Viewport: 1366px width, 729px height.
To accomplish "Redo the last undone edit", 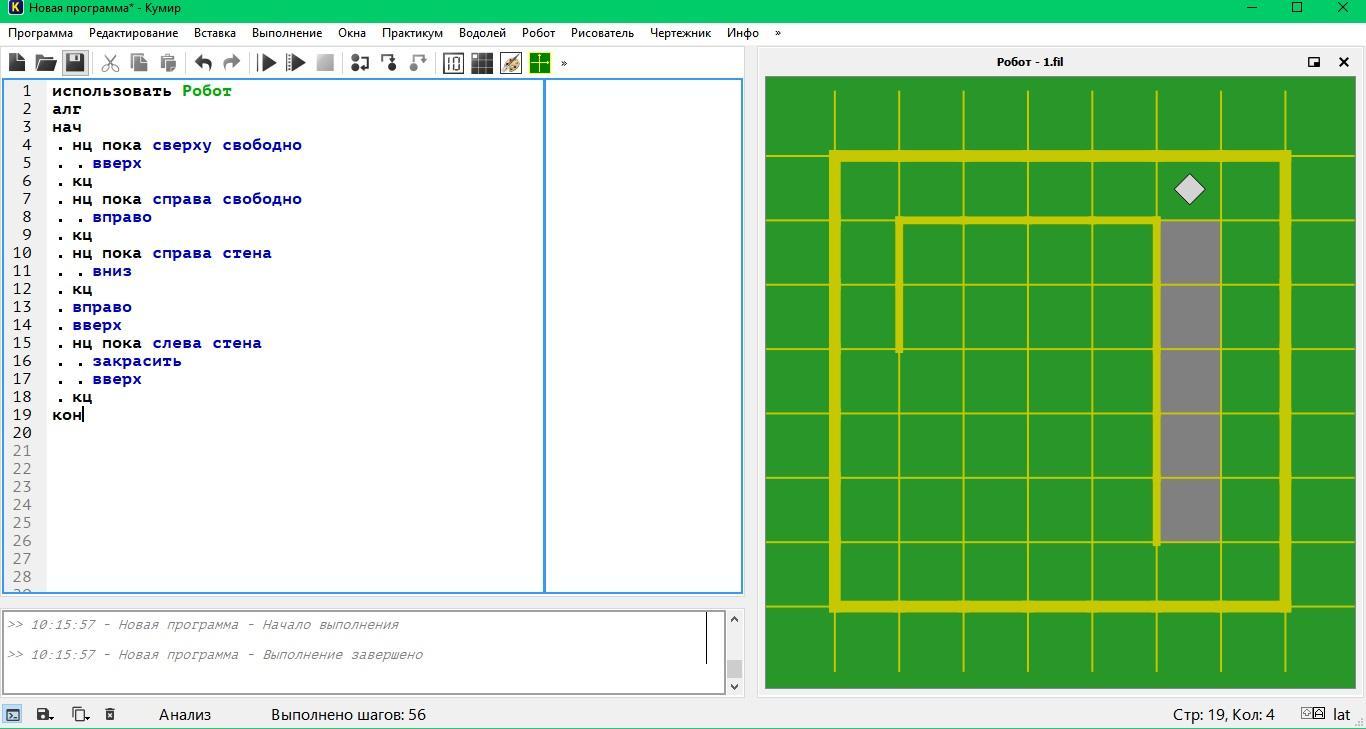I will click(x=232, y=63).
